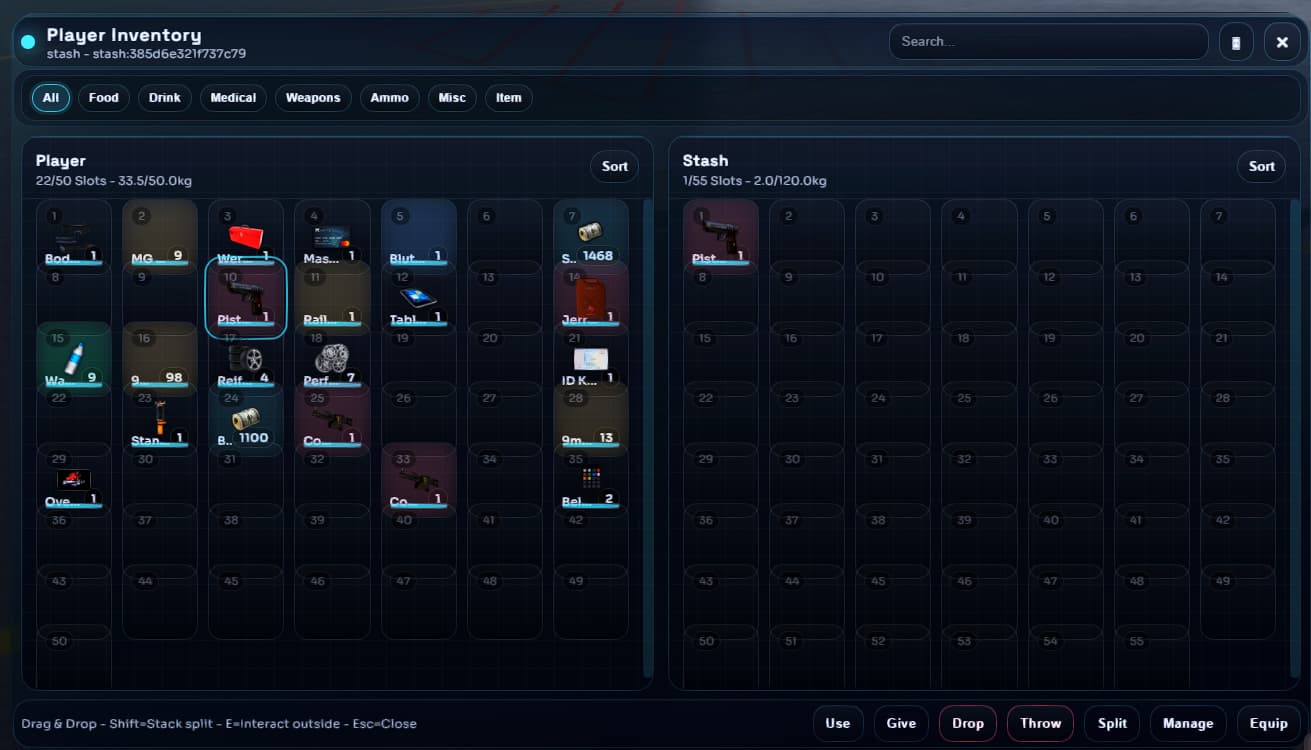Click the stash ID text under the title

tap(146, 54)
